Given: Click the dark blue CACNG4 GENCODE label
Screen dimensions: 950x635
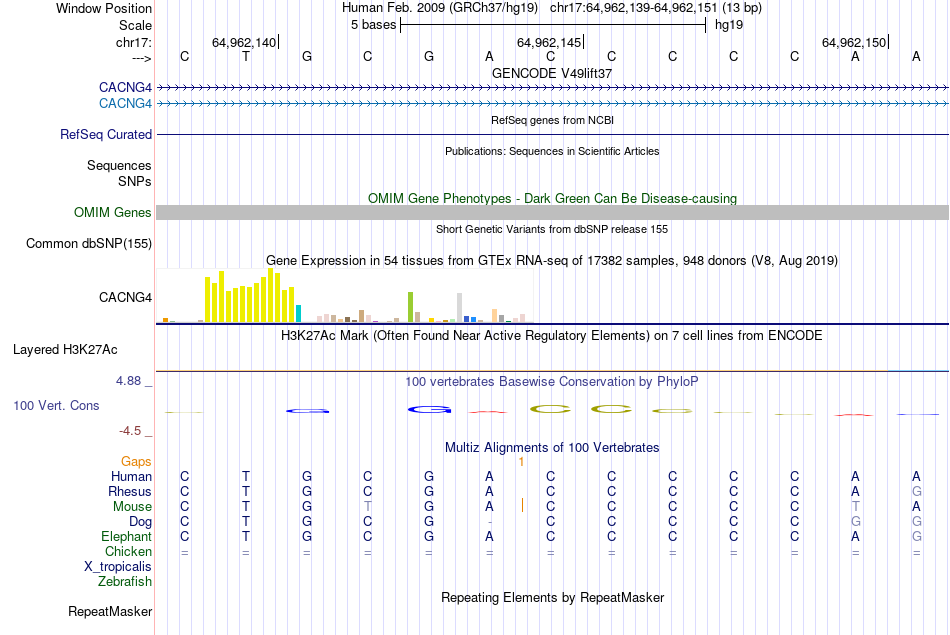Looking at the screenshot, I should [x=125, y=88].
